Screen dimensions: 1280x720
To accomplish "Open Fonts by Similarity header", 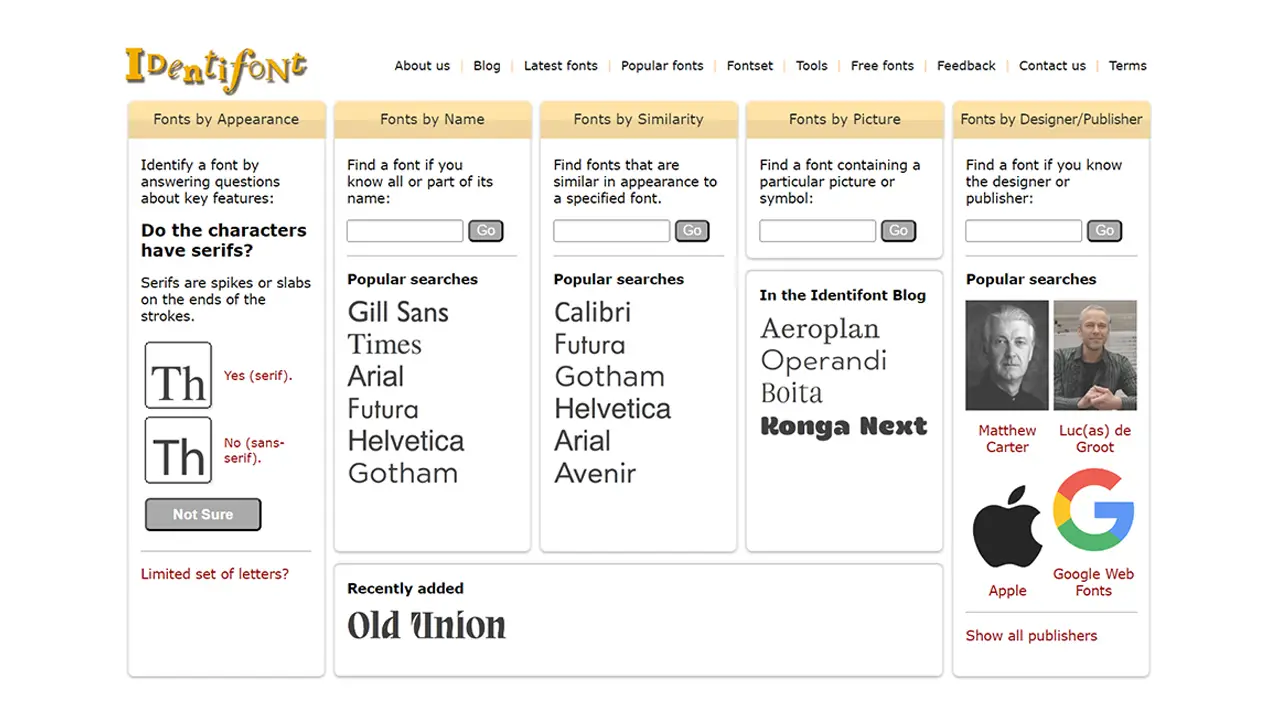I will pos(638,119).
